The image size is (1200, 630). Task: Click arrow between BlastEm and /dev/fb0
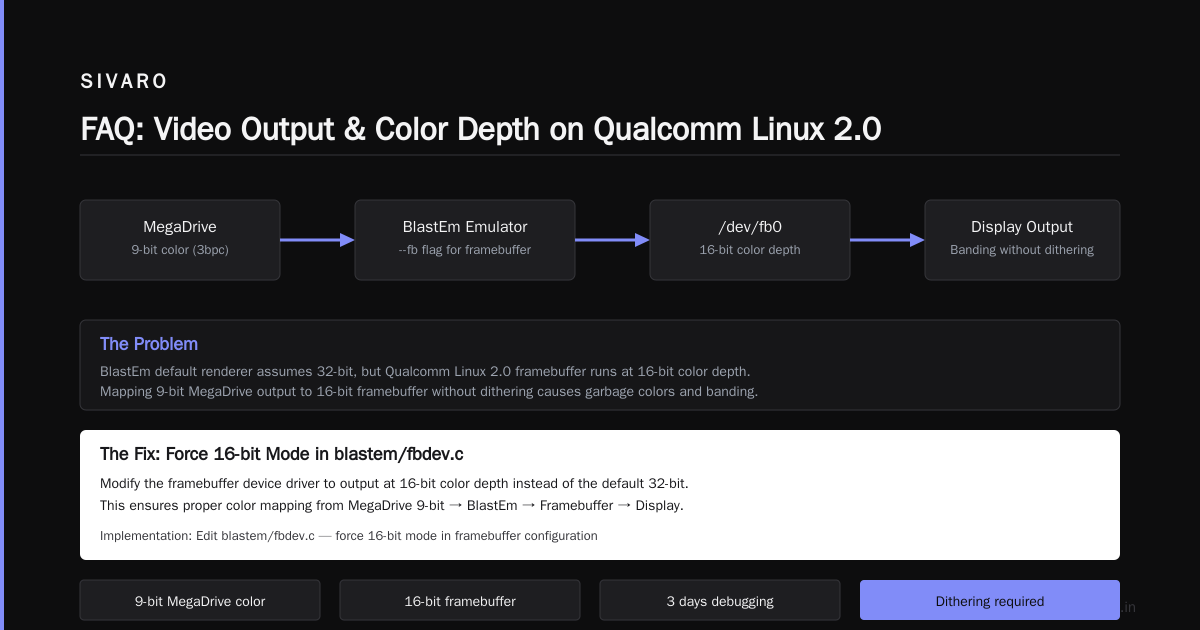(612, 240)
